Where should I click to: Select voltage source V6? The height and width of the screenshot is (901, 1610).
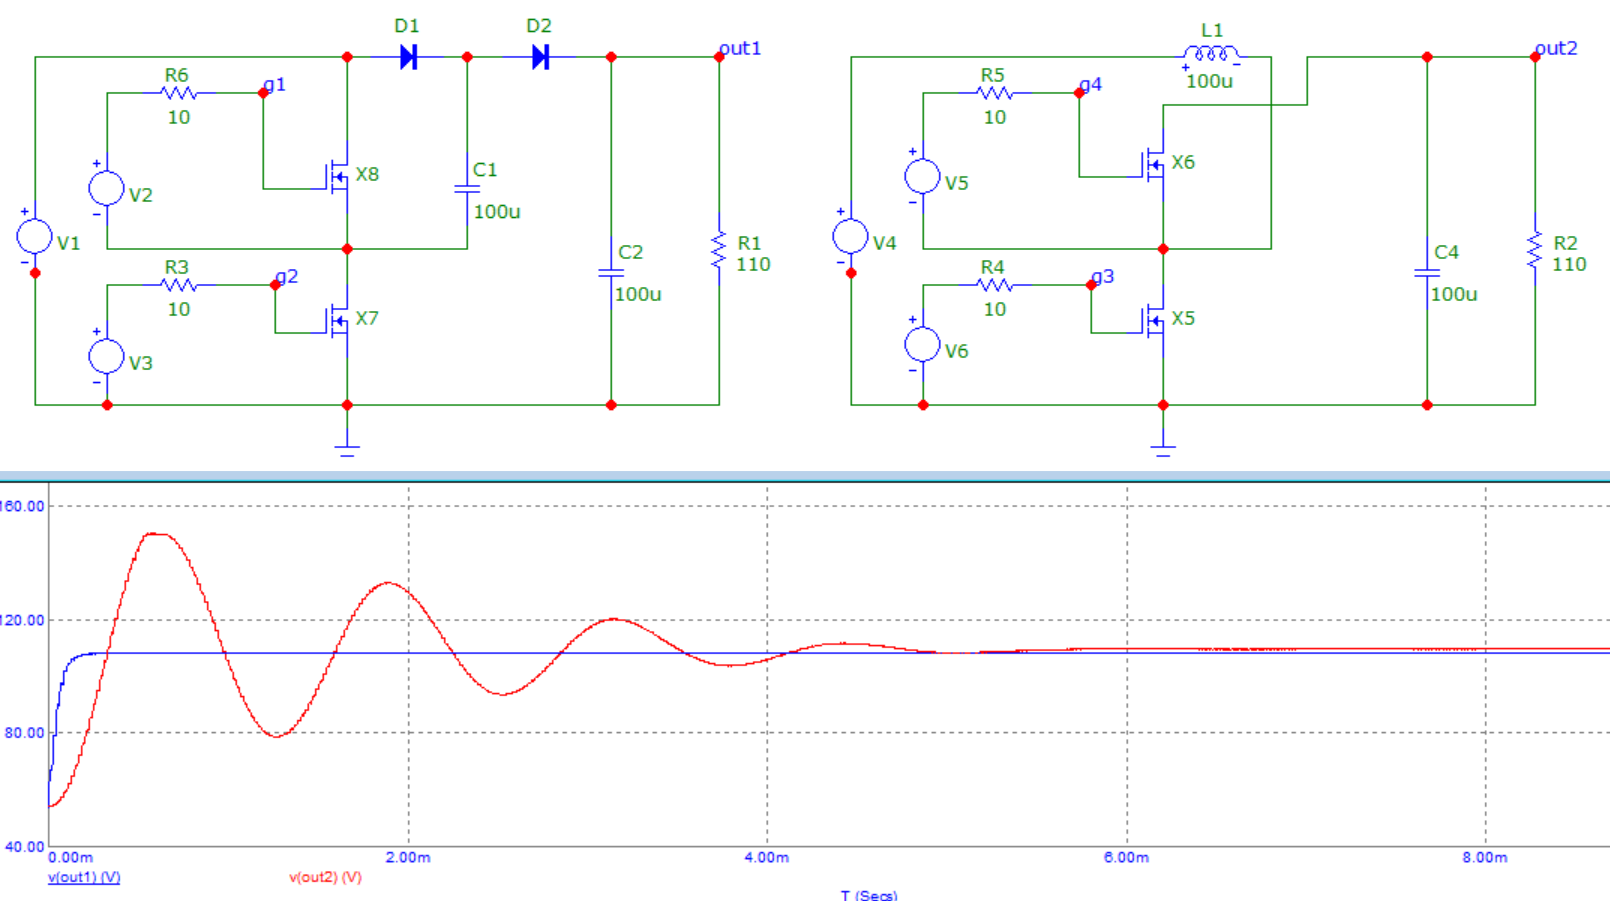923,344
